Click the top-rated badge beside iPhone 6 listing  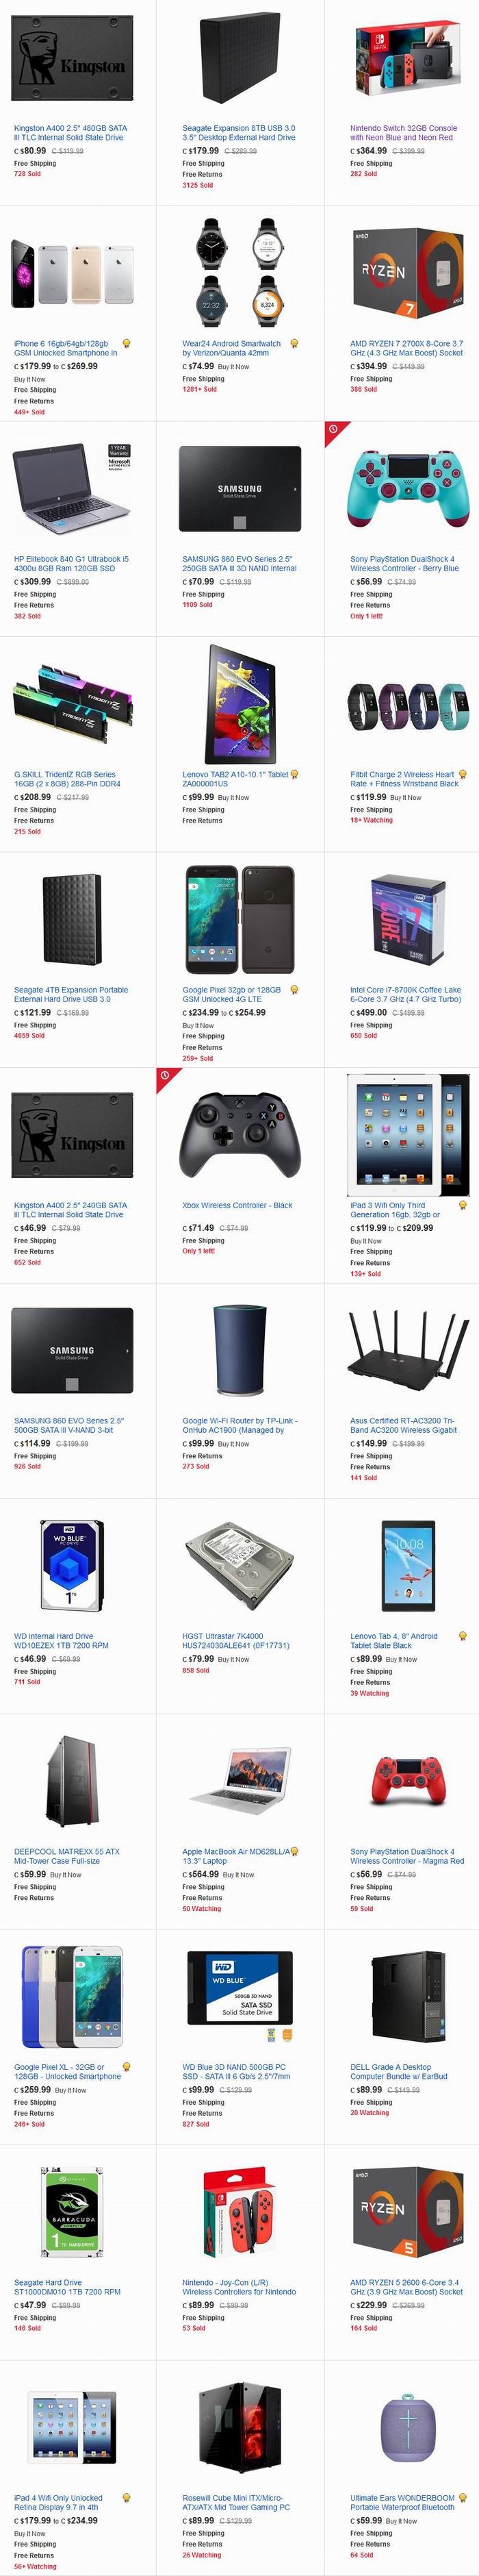click(126, 343)
